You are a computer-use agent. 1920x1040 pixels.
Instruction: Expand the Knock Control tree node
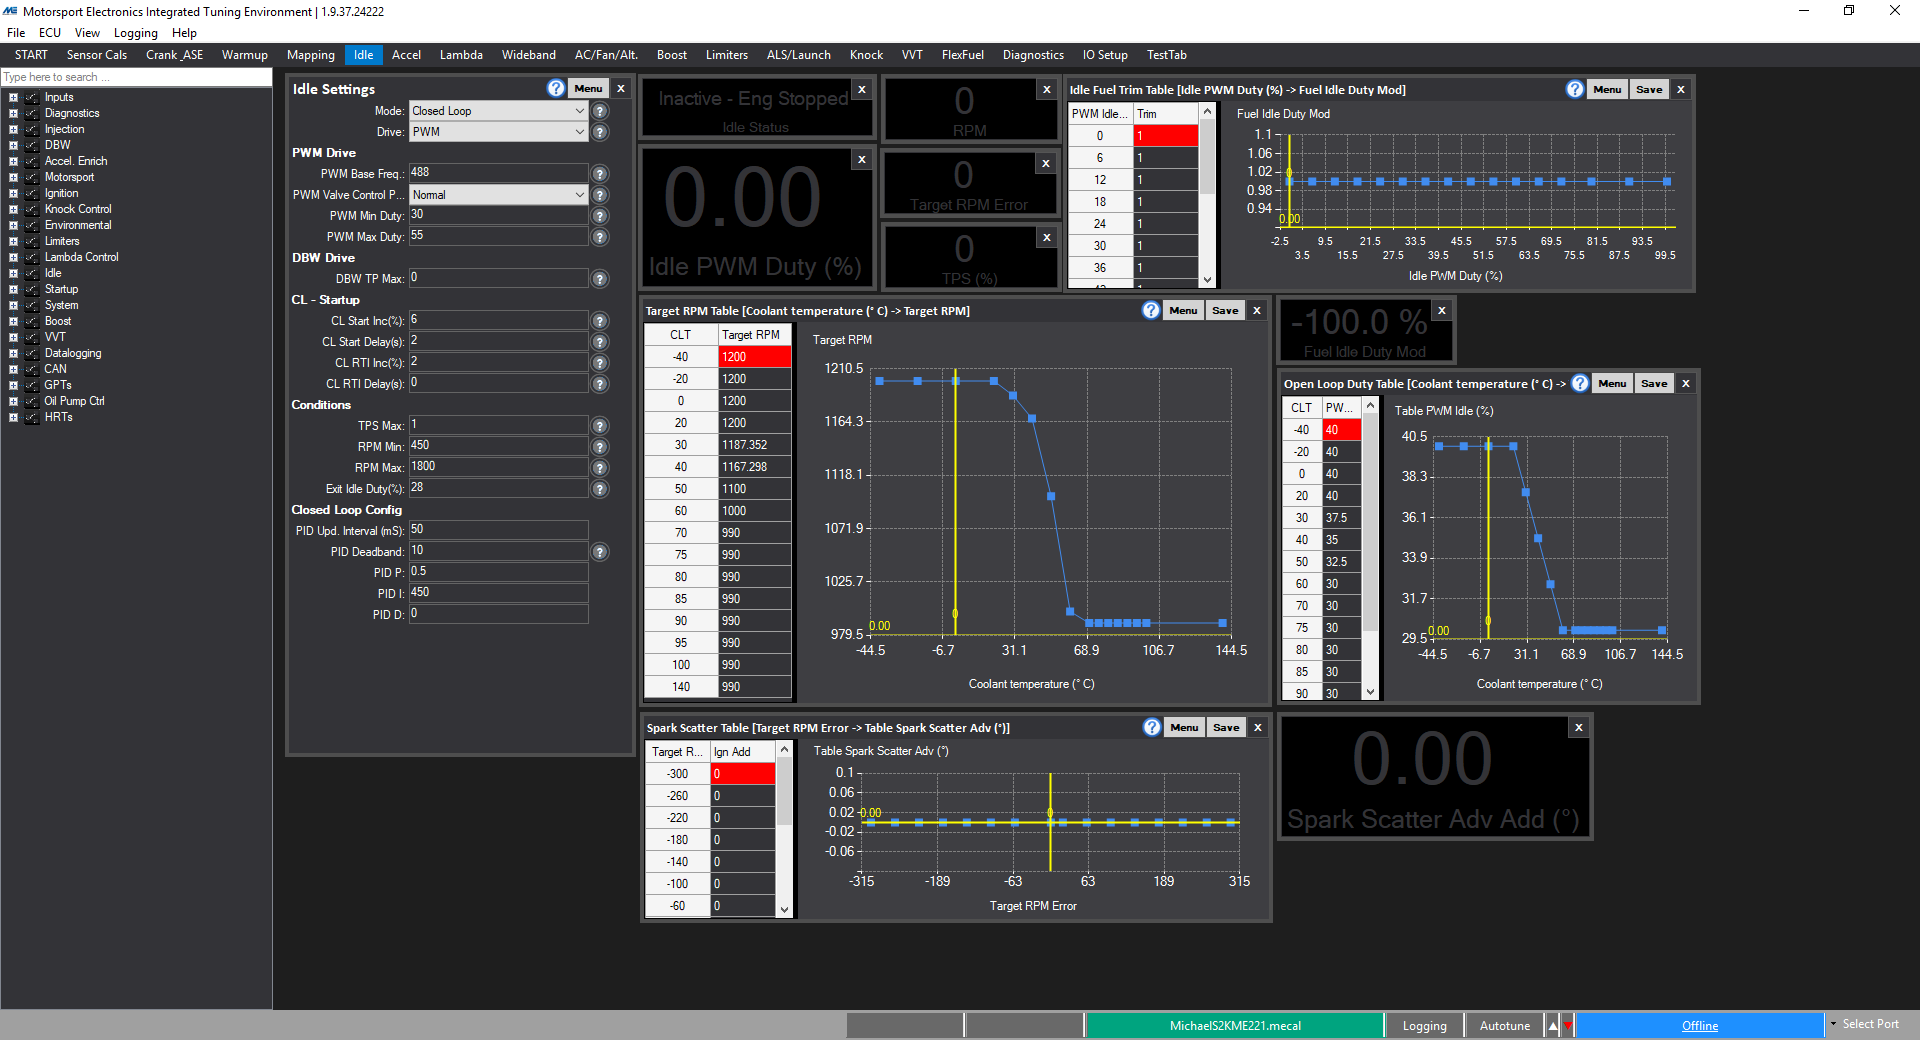13,209
